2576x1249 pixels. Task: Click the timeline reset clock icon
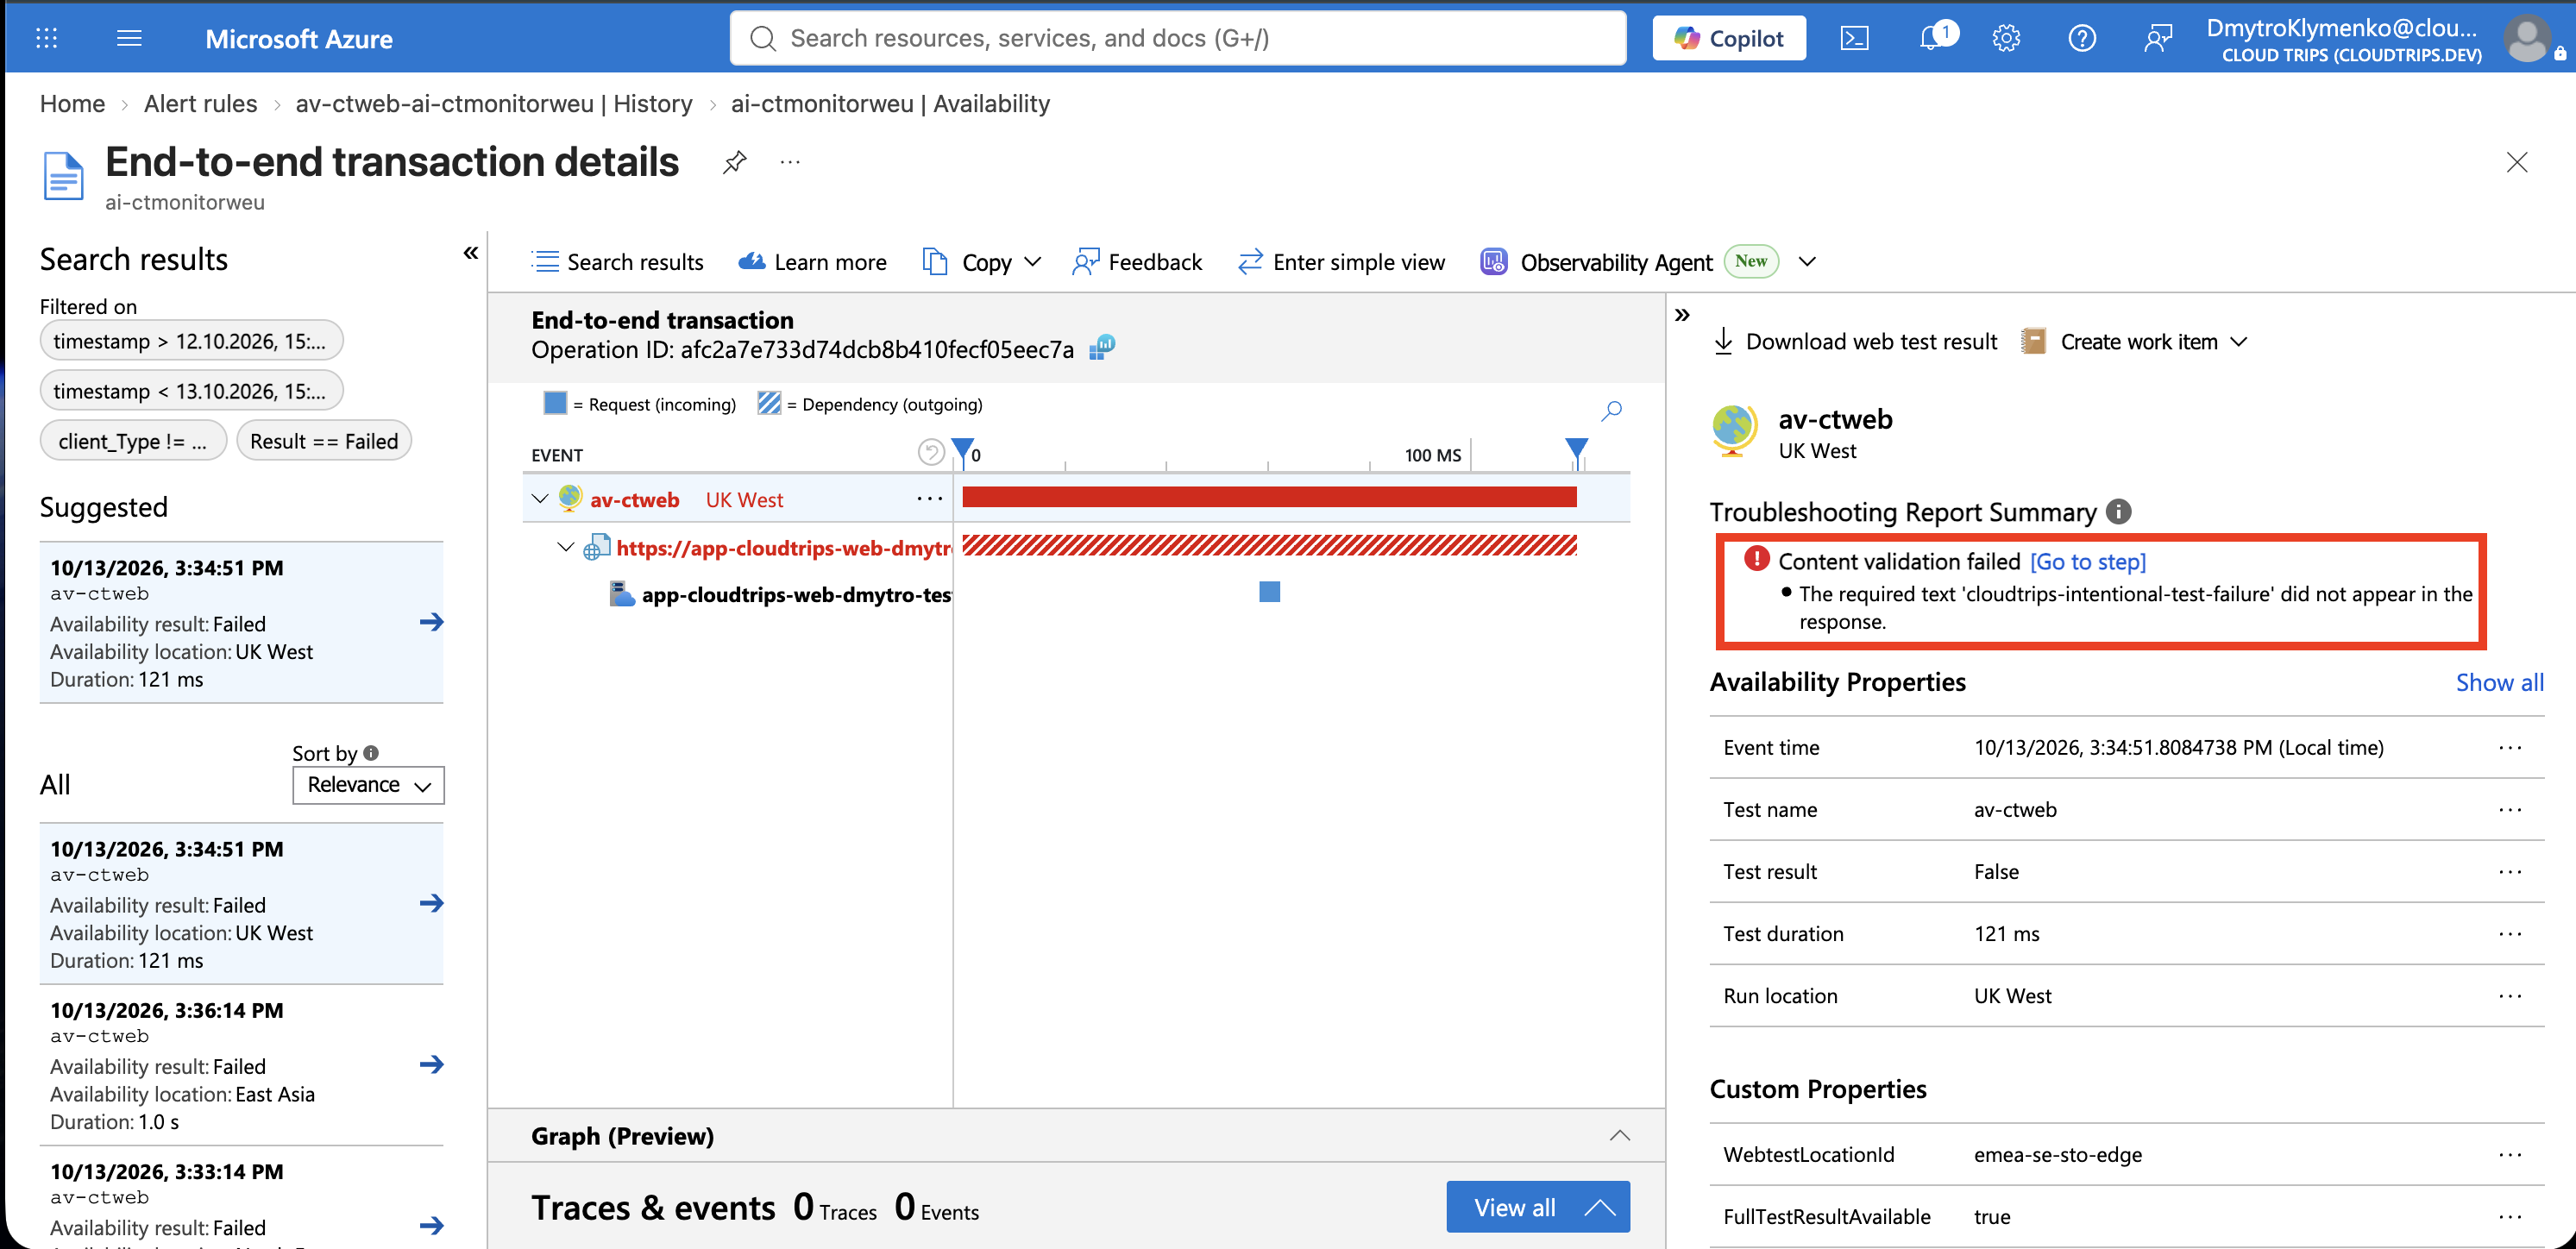(x=930, y=453)
